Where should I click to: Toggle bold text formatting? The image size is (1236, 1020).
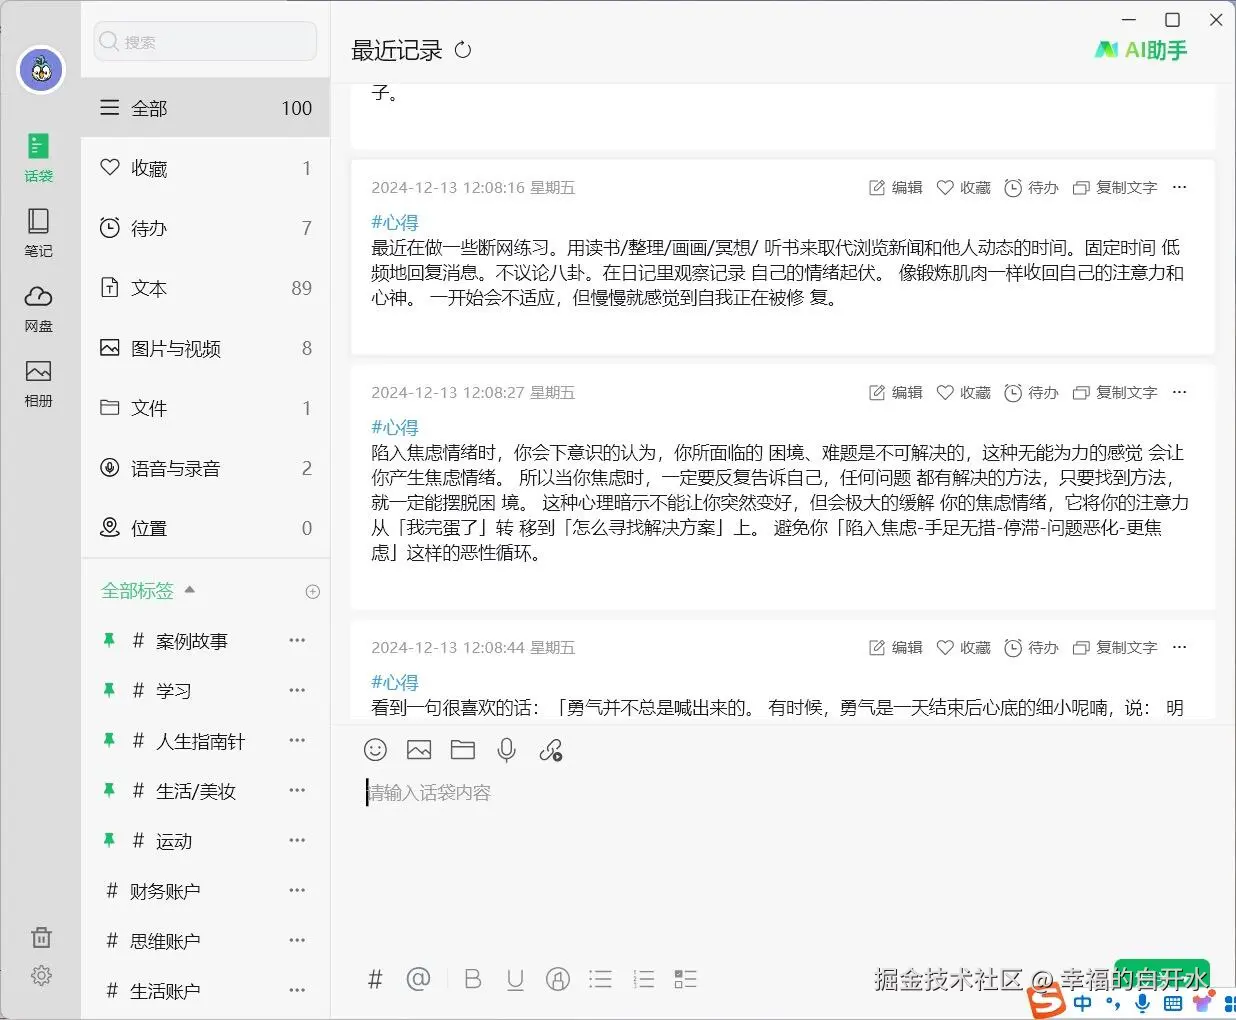473,979
